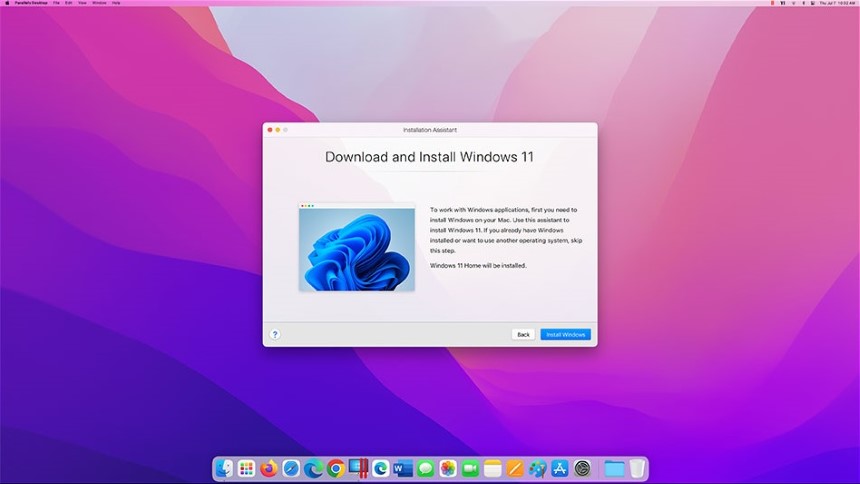Click "Windows 11 Home will be installed." text
Viewport: 860px width, 484px height.
[478, 266]
